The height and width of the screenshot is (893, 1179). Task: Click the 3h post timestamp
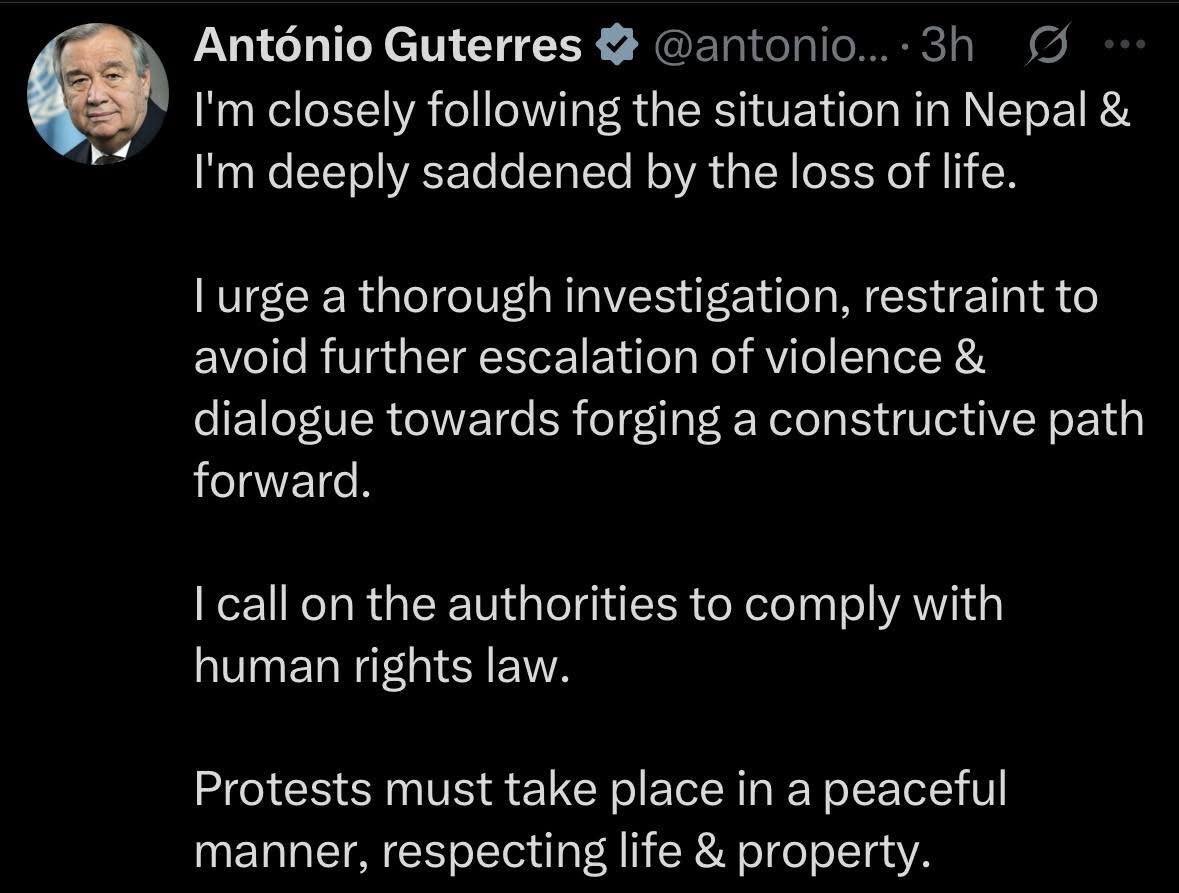946,45
